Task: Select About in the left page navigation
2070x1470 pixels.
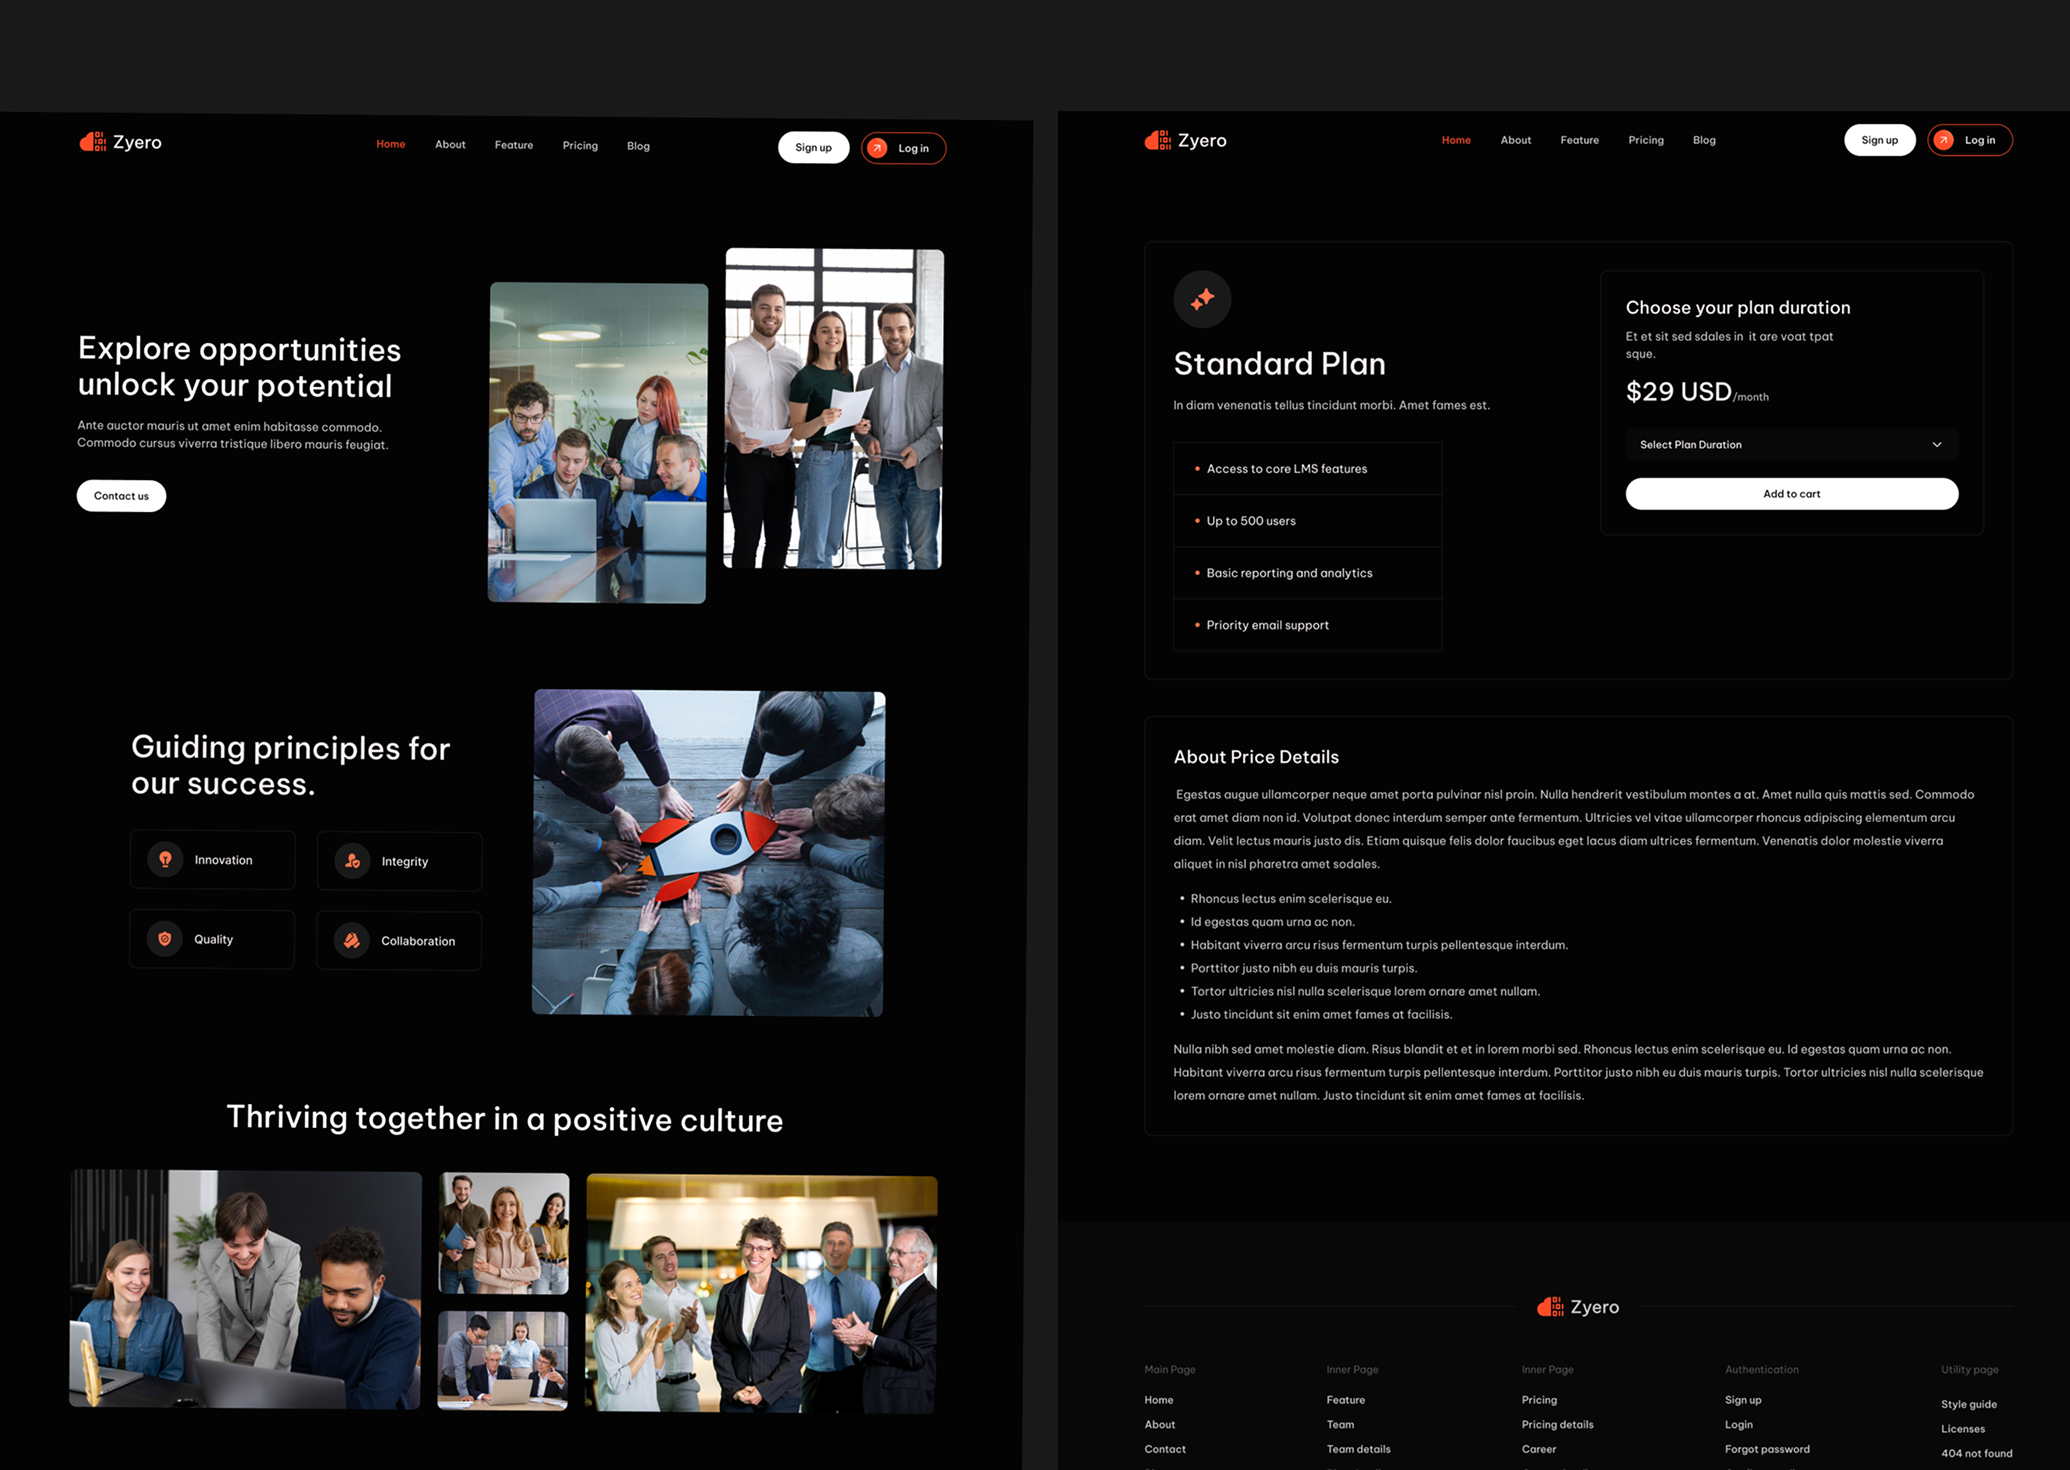Action: pos(450,145)
